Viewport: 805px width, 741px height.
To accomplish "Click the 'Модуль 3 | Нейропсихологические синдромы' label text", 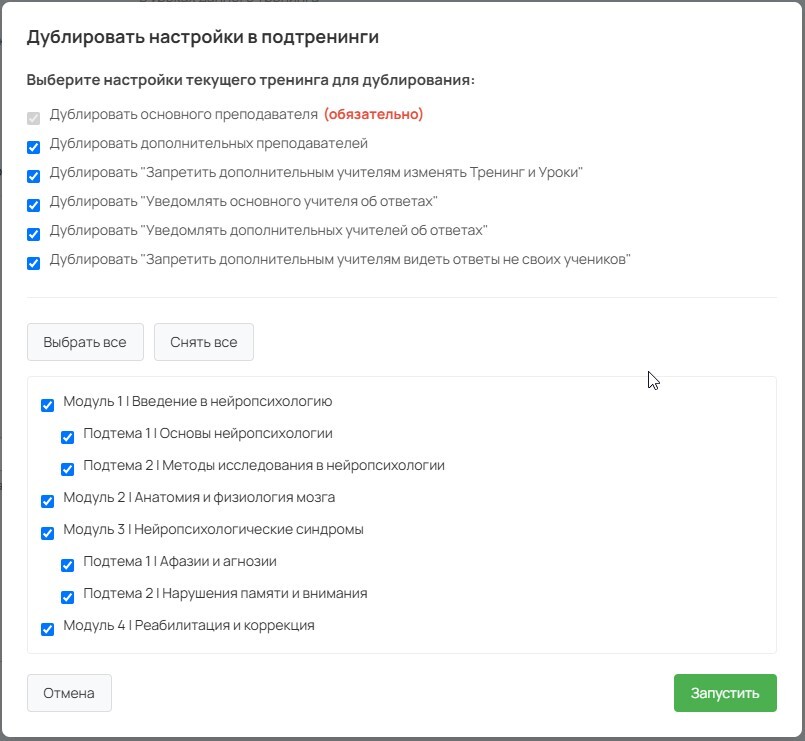I will click(213, 529).
